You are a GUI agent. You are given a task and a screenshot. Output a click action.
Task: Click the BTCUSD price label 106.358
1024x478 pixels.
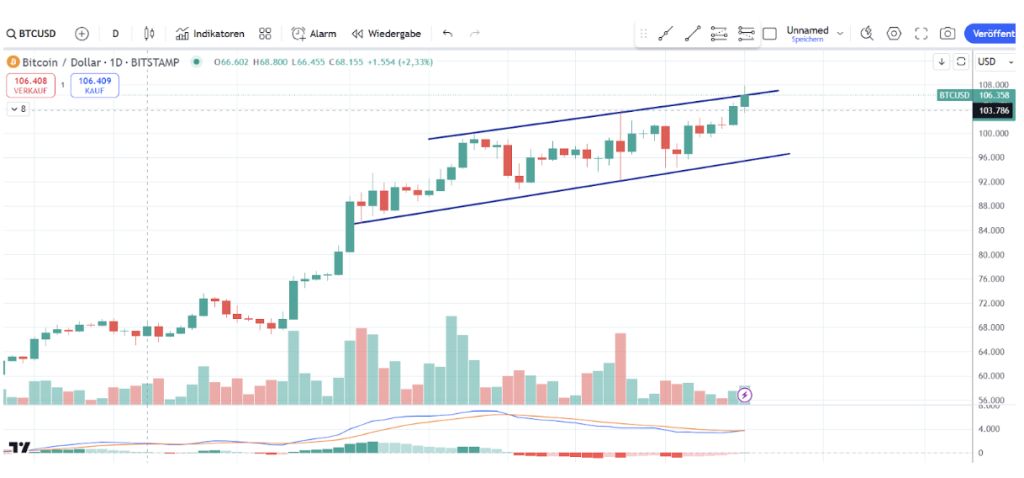[x=977, y=95]
